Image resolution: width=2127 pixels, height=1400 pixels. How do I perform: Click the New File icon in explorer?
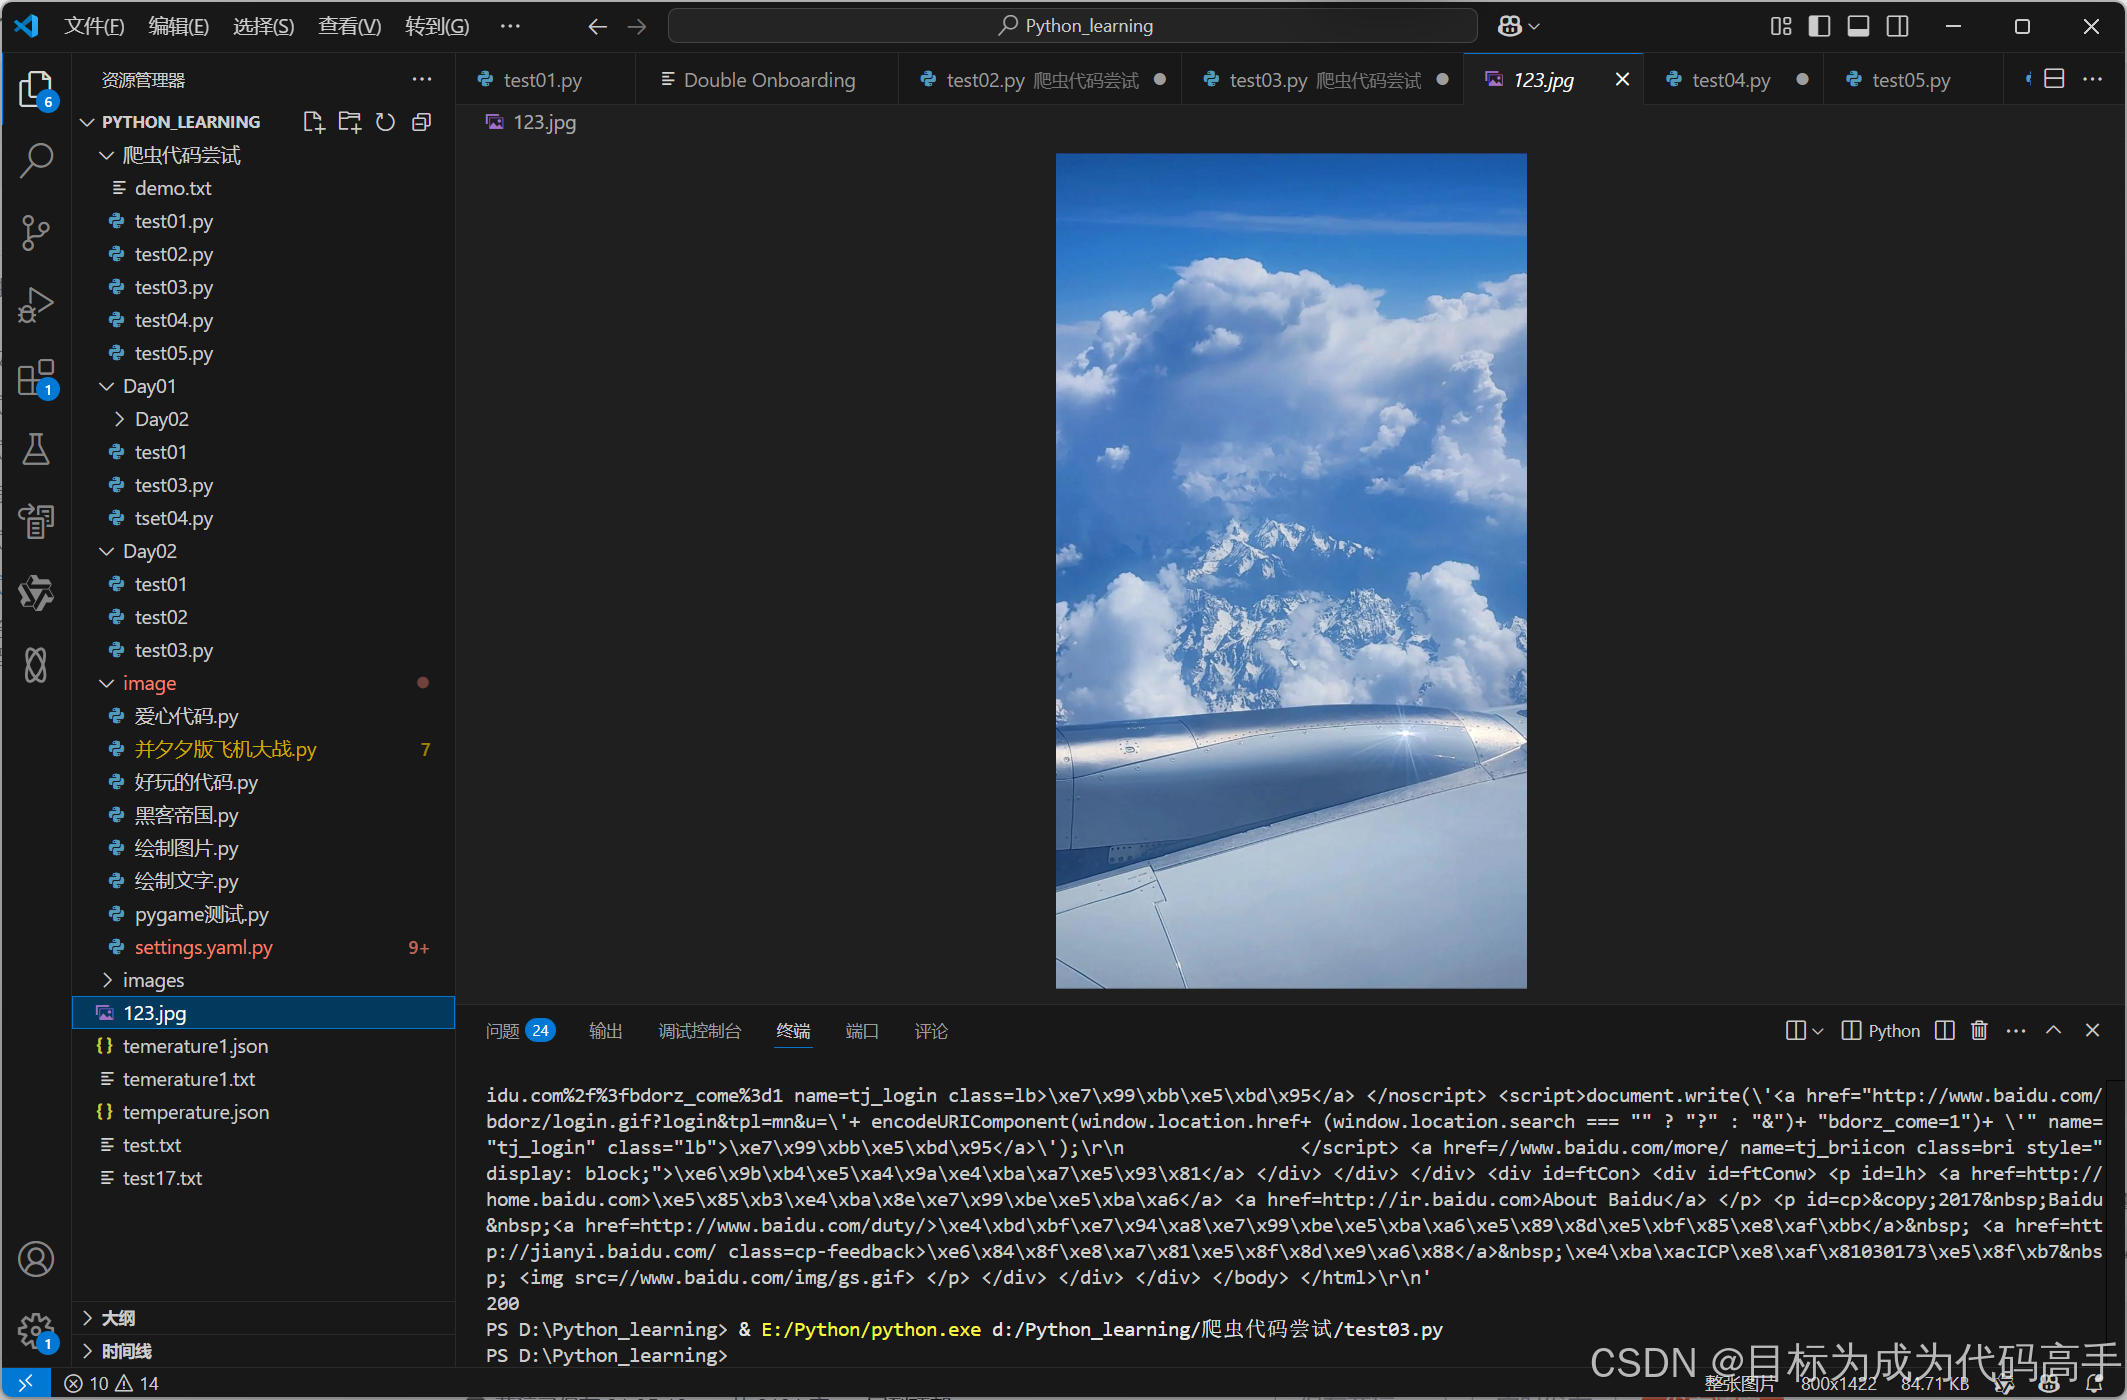tap(313, 122)
